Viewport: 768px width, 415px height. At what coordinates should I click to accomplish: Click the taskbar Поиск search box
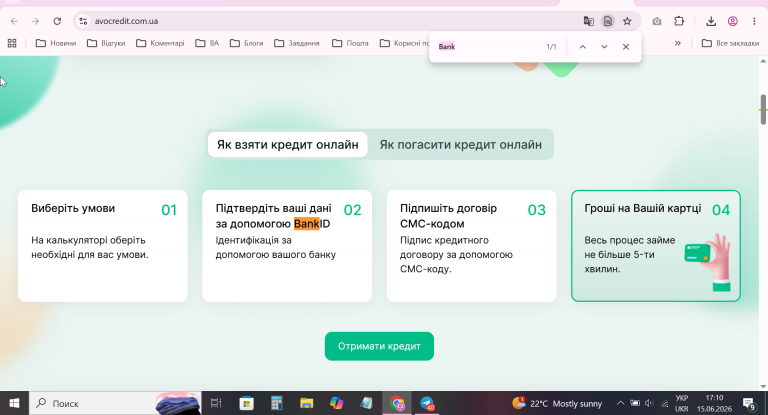pyautogui.click(x=115, y=403)
